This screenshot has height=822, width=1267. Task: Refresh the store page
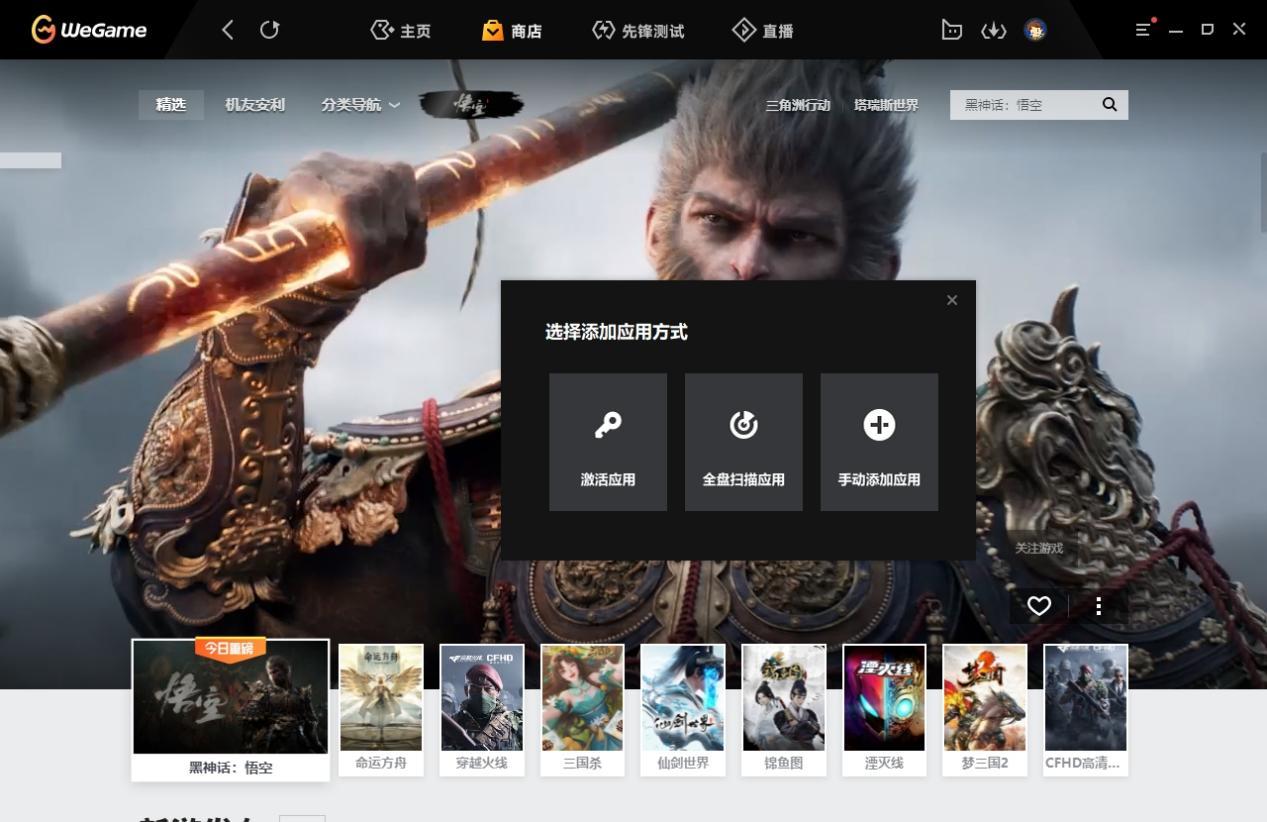pyautogui.click(x=269, y=30)
